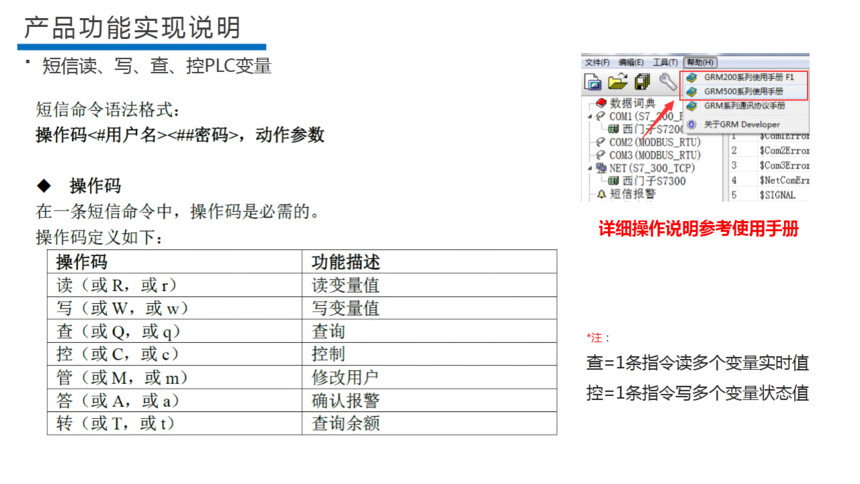This screenshot has height=484, width=860.
Task: Click the $SIGNAL row in the variable list
Action: [x=769, y=195]
